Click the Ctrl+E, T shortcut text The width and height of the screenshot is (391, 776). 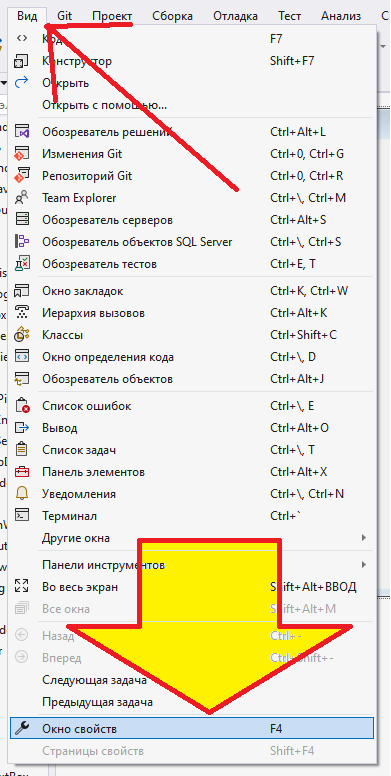click(293, 264)
